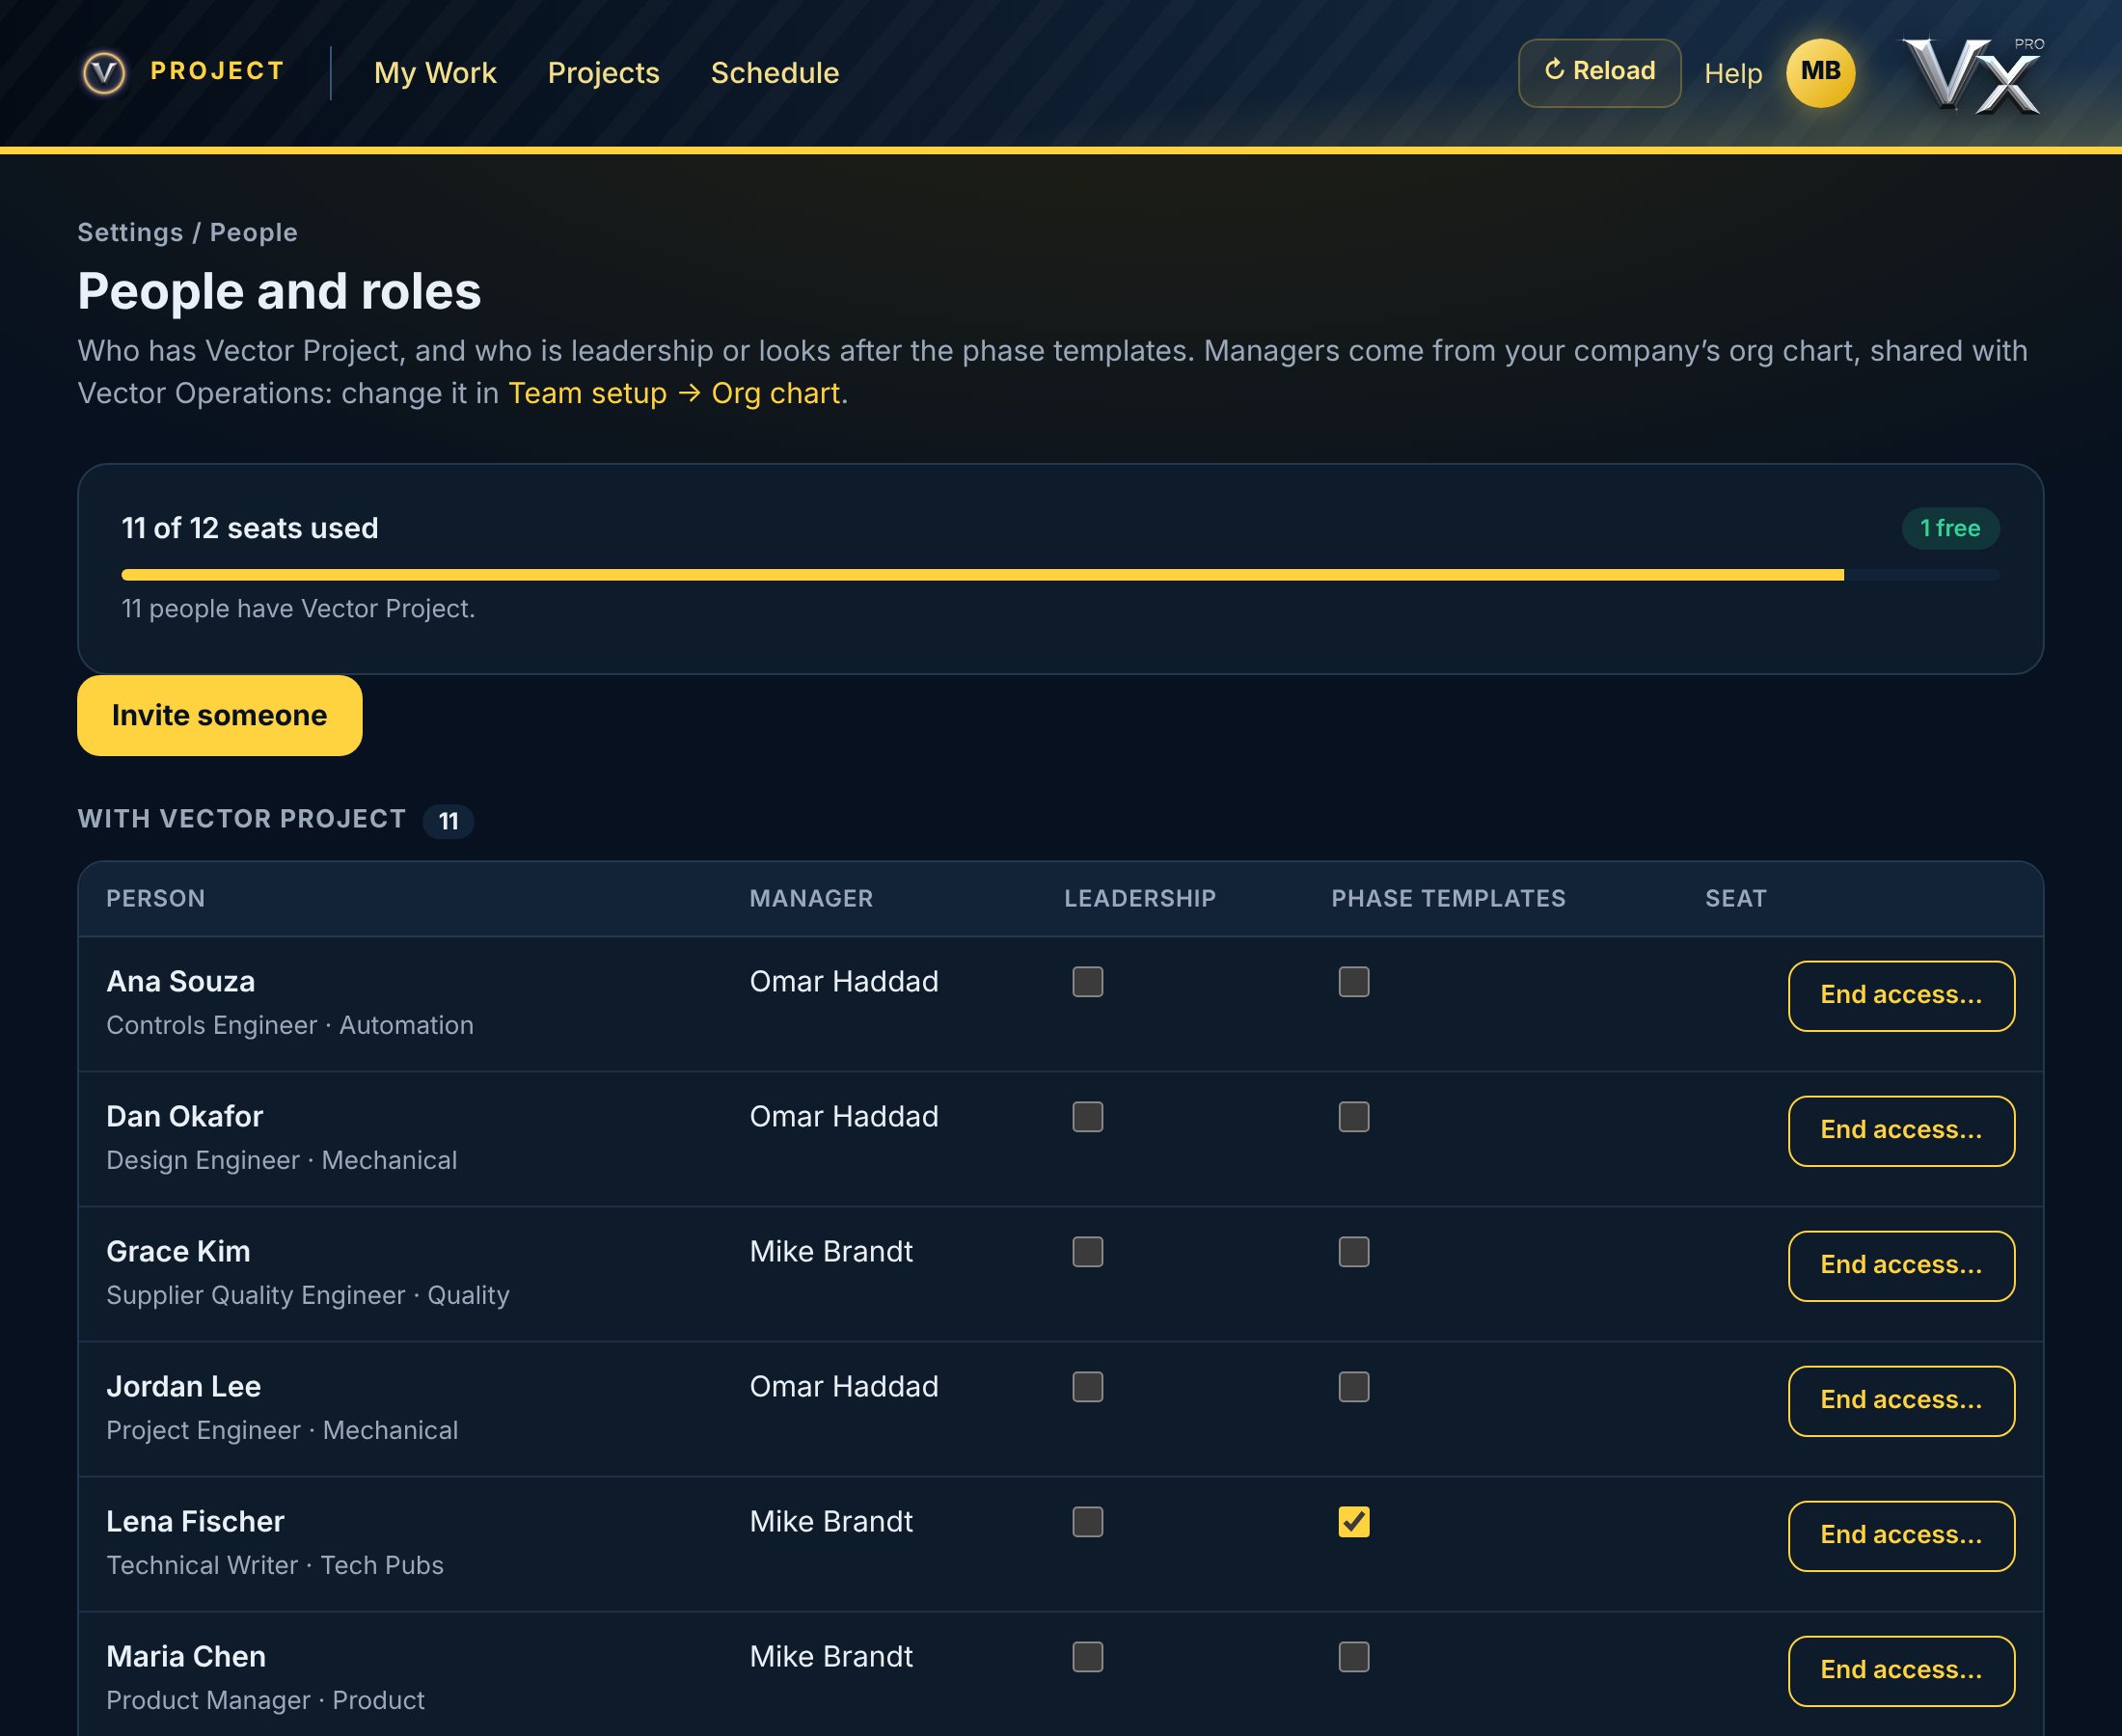Enable Leadership for Dan Okafor

coord(1087,1116)
